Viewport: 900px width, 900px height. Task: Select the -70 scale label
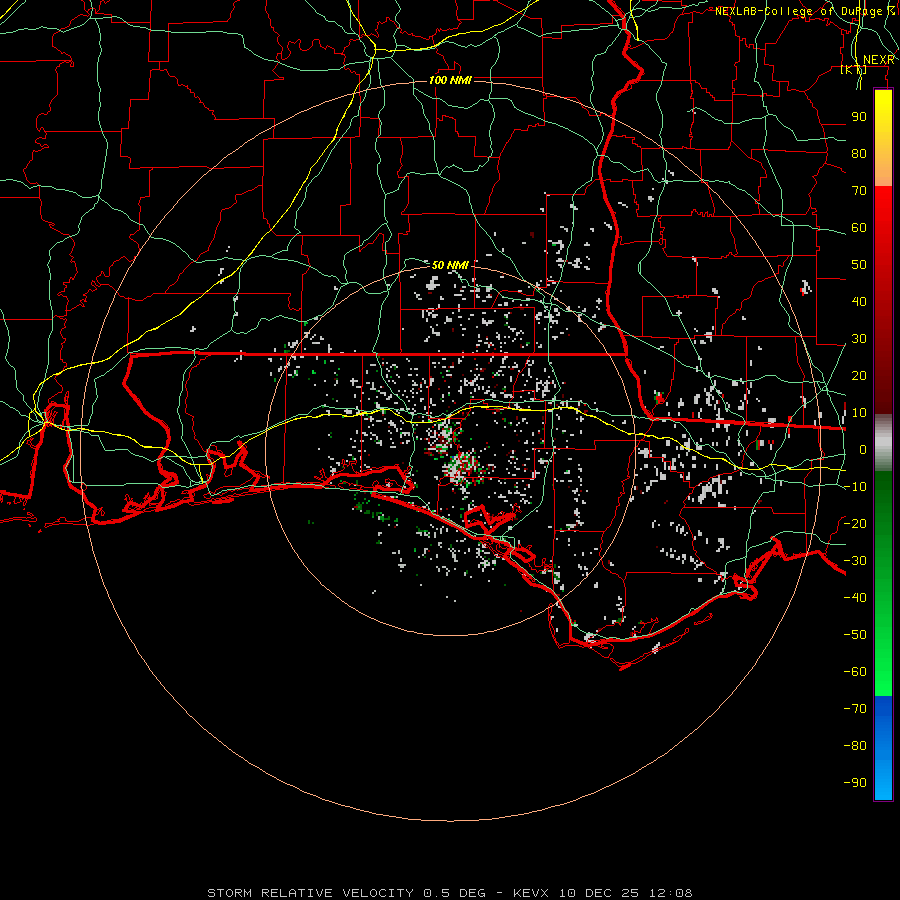coord(855,708)
